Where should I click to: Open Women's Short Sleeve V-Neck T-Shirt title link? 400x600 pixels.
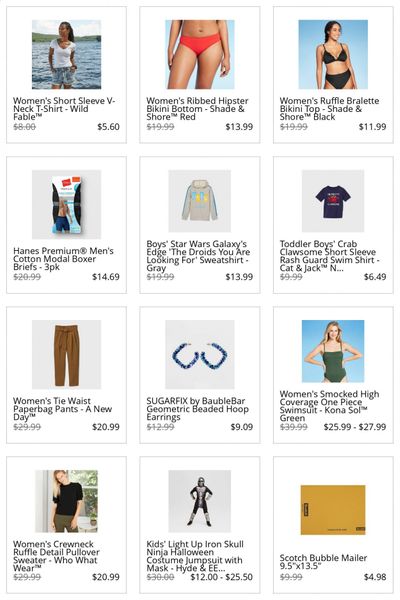point(64,109)
